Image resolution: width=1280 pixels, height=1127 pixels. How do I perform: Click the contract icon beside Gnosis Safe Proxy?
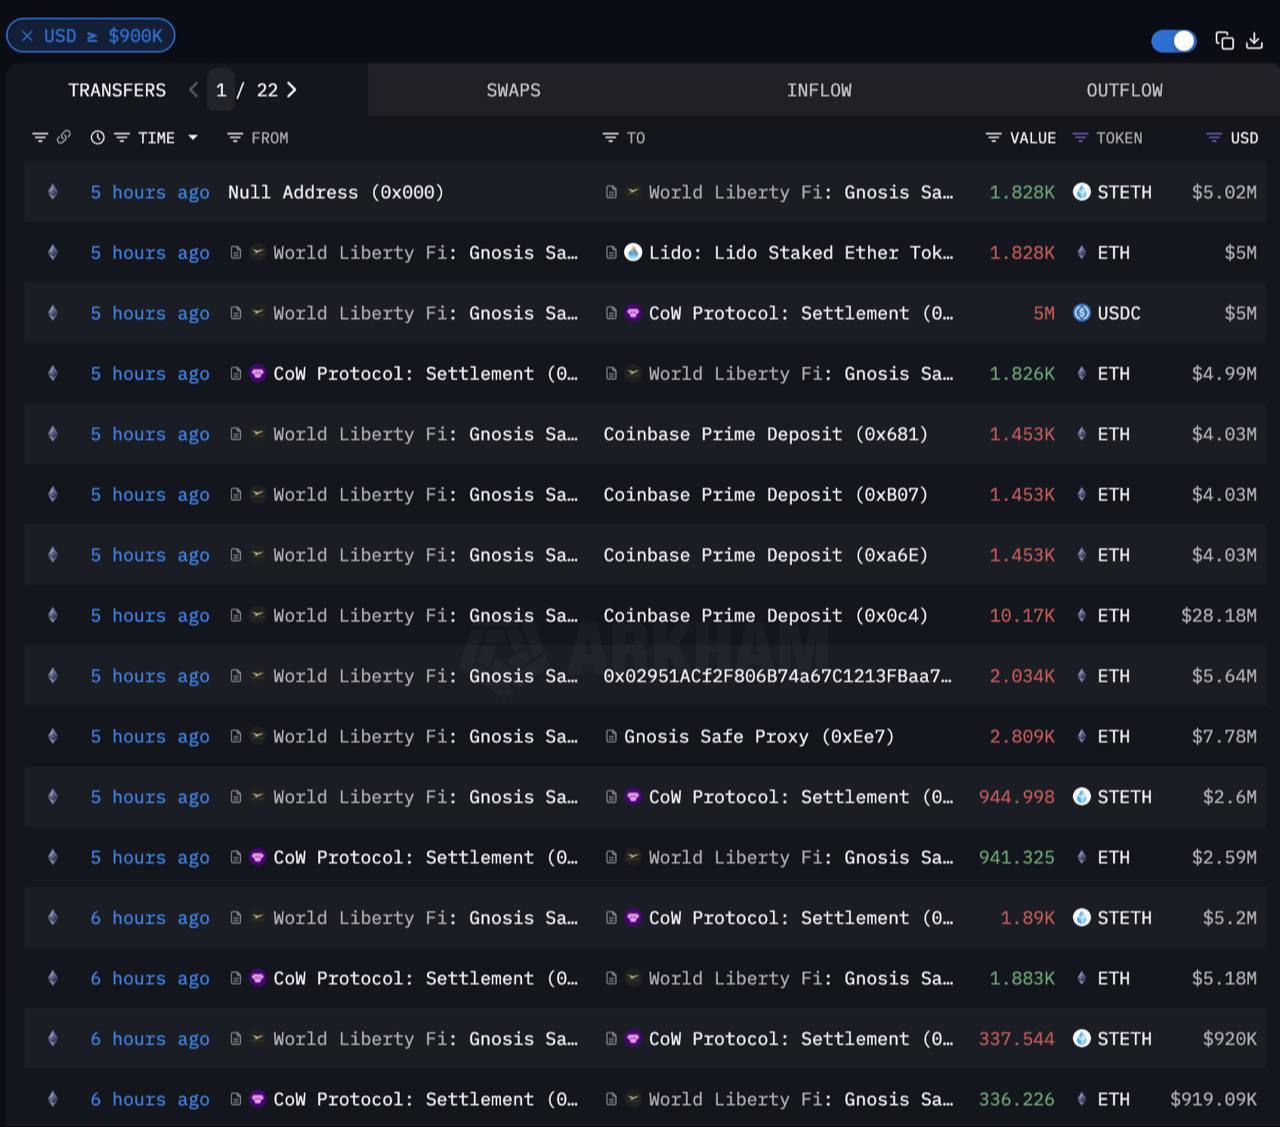[x=611, y=737]
